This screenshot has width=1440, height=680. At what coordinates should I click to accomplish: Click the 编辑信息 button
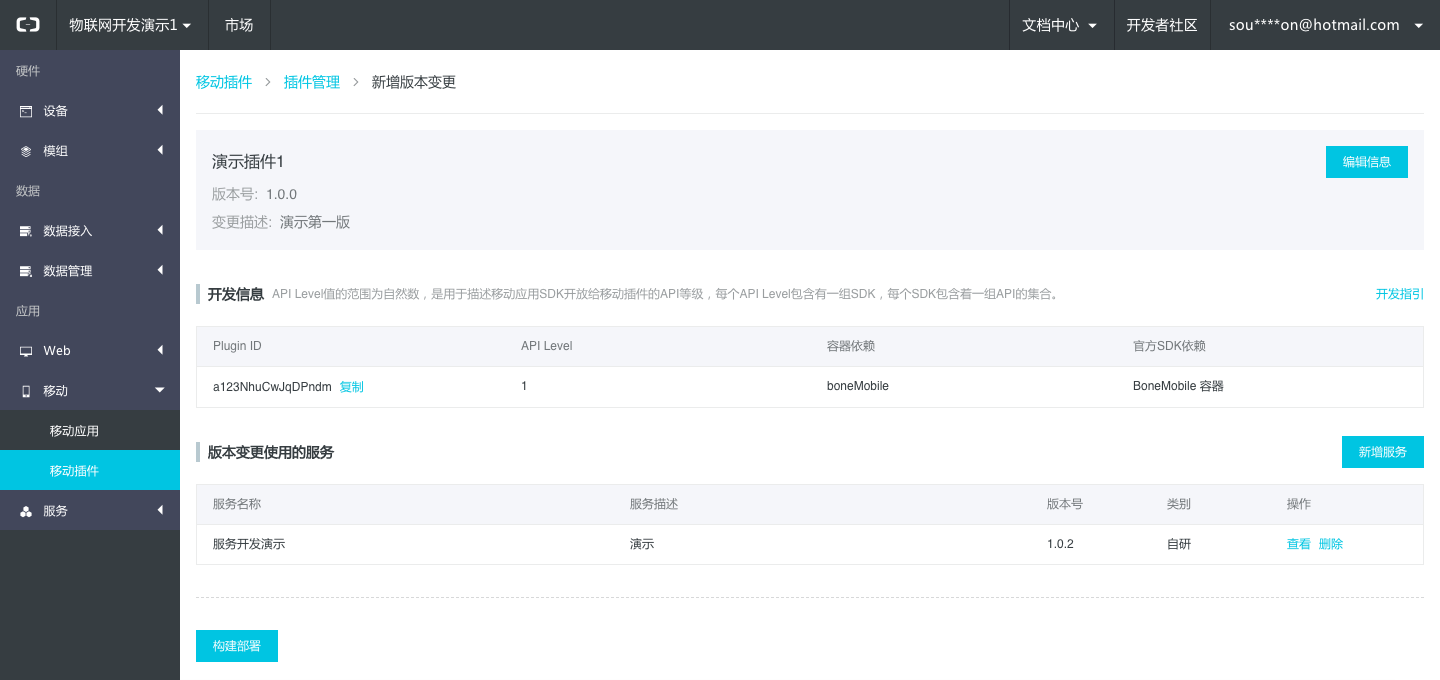tap(1366, 162)
